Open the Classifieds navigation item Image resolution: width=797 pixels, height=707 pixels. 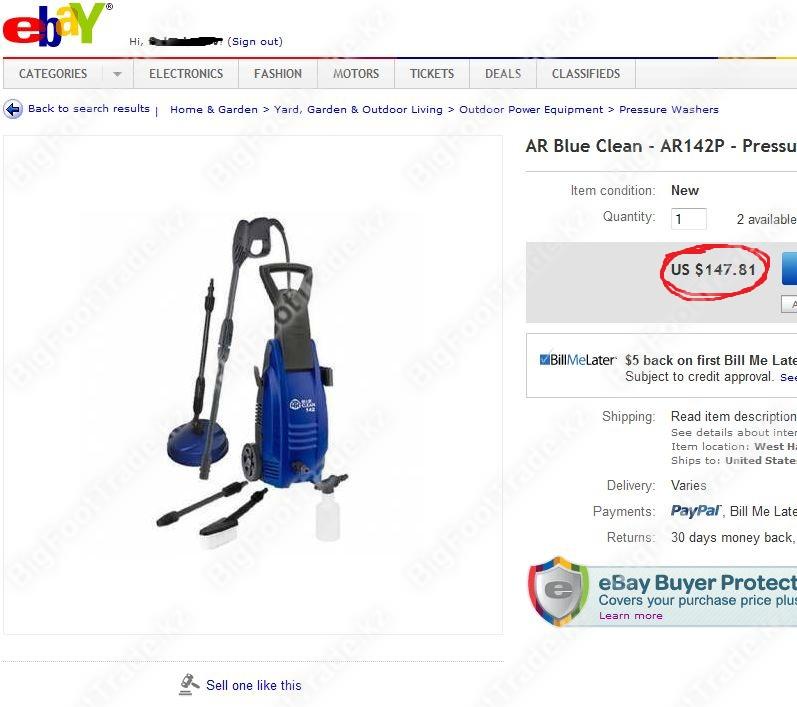click(586, 74)
